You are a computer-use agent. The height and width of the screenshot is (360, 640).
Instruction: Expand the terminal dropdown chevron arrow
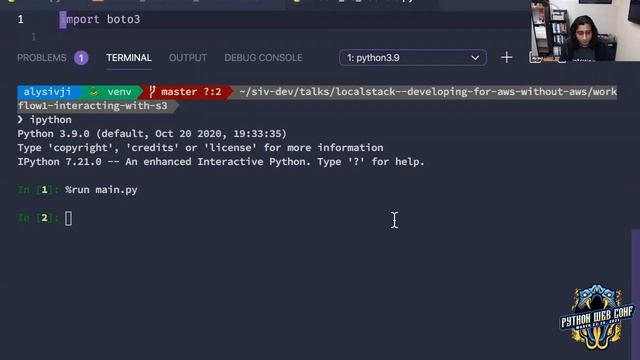475,58
